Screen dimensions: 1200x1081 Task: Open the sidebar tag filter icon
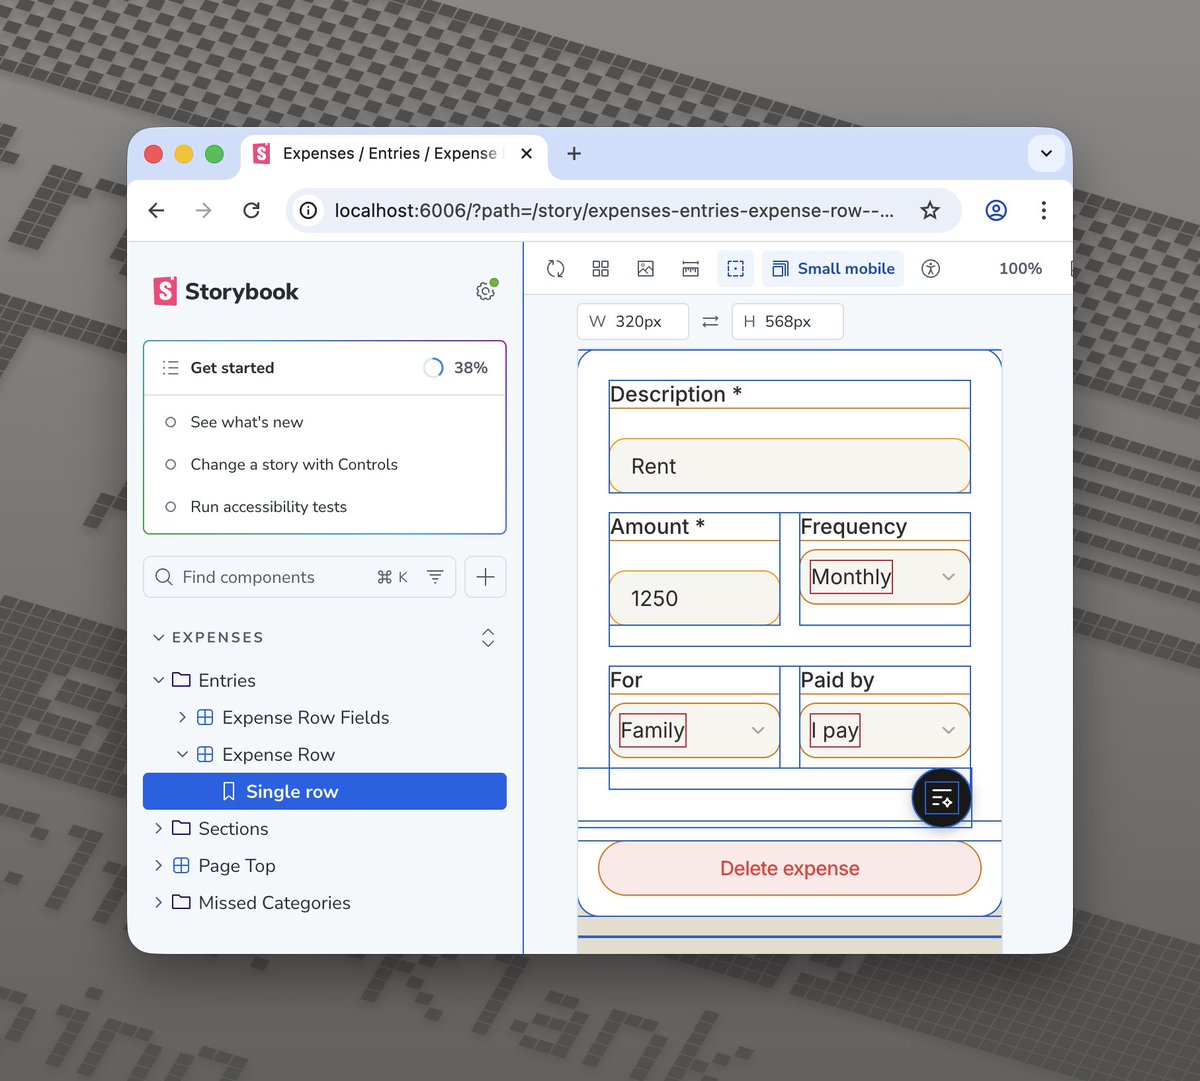click(435, 577)
